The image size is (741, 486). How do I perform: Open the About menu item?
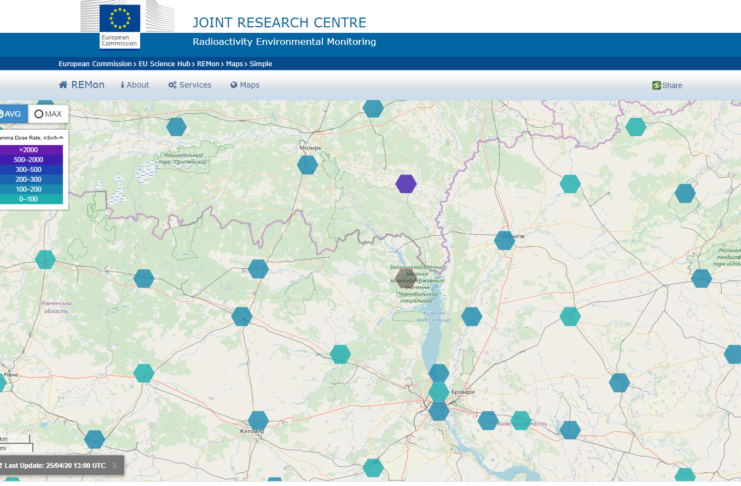point(135,85)
